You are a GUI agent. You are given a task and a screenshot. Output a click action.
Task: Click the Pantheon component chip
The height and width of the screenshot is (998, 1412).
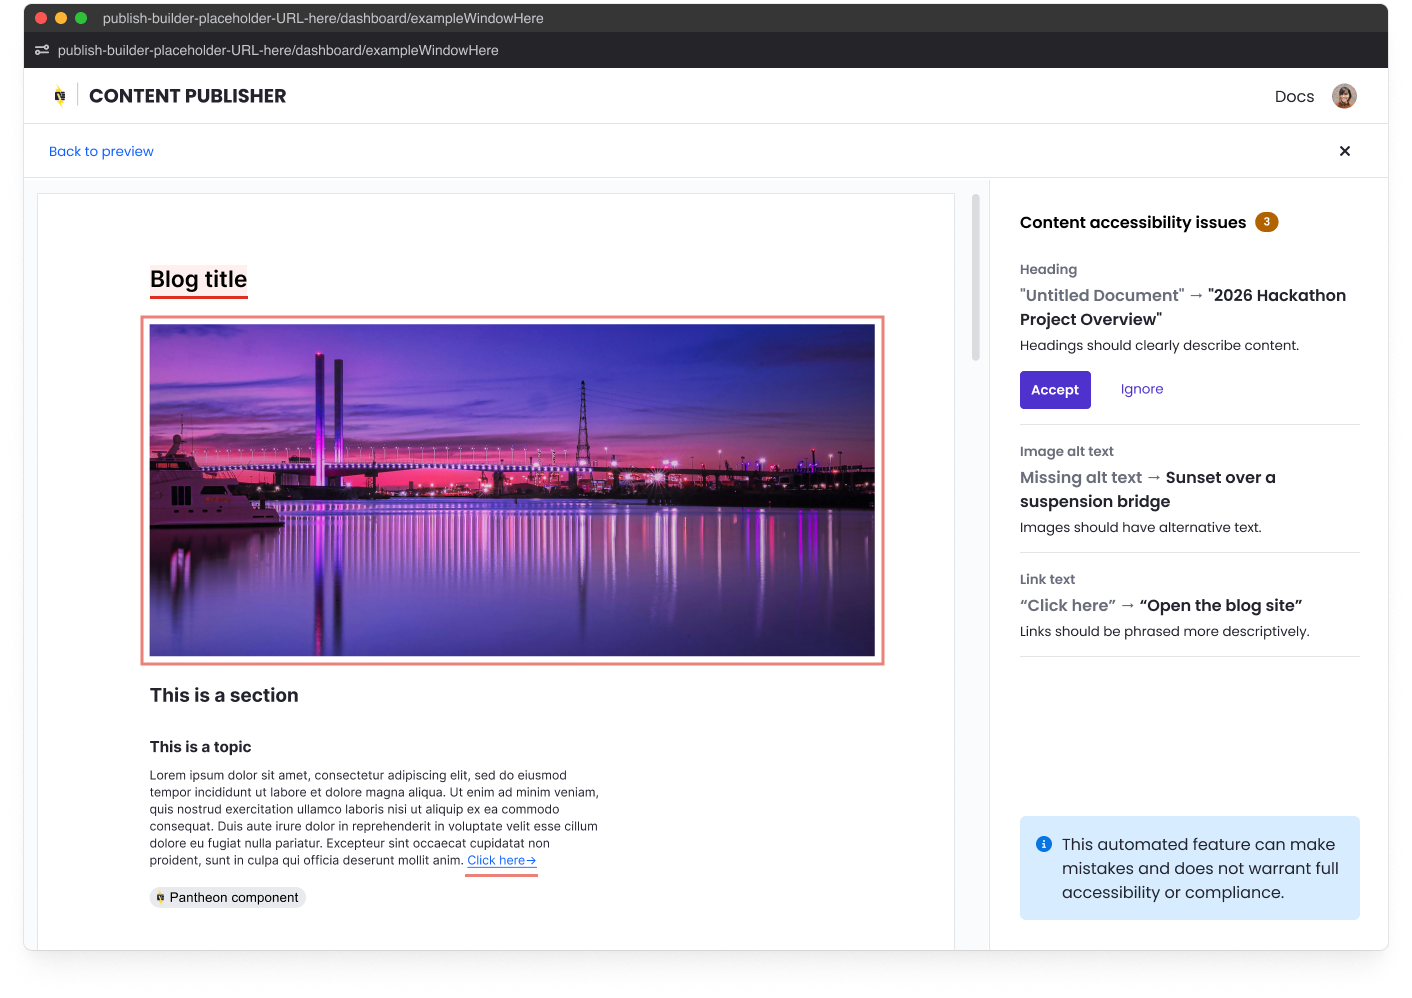coord(228,897)
